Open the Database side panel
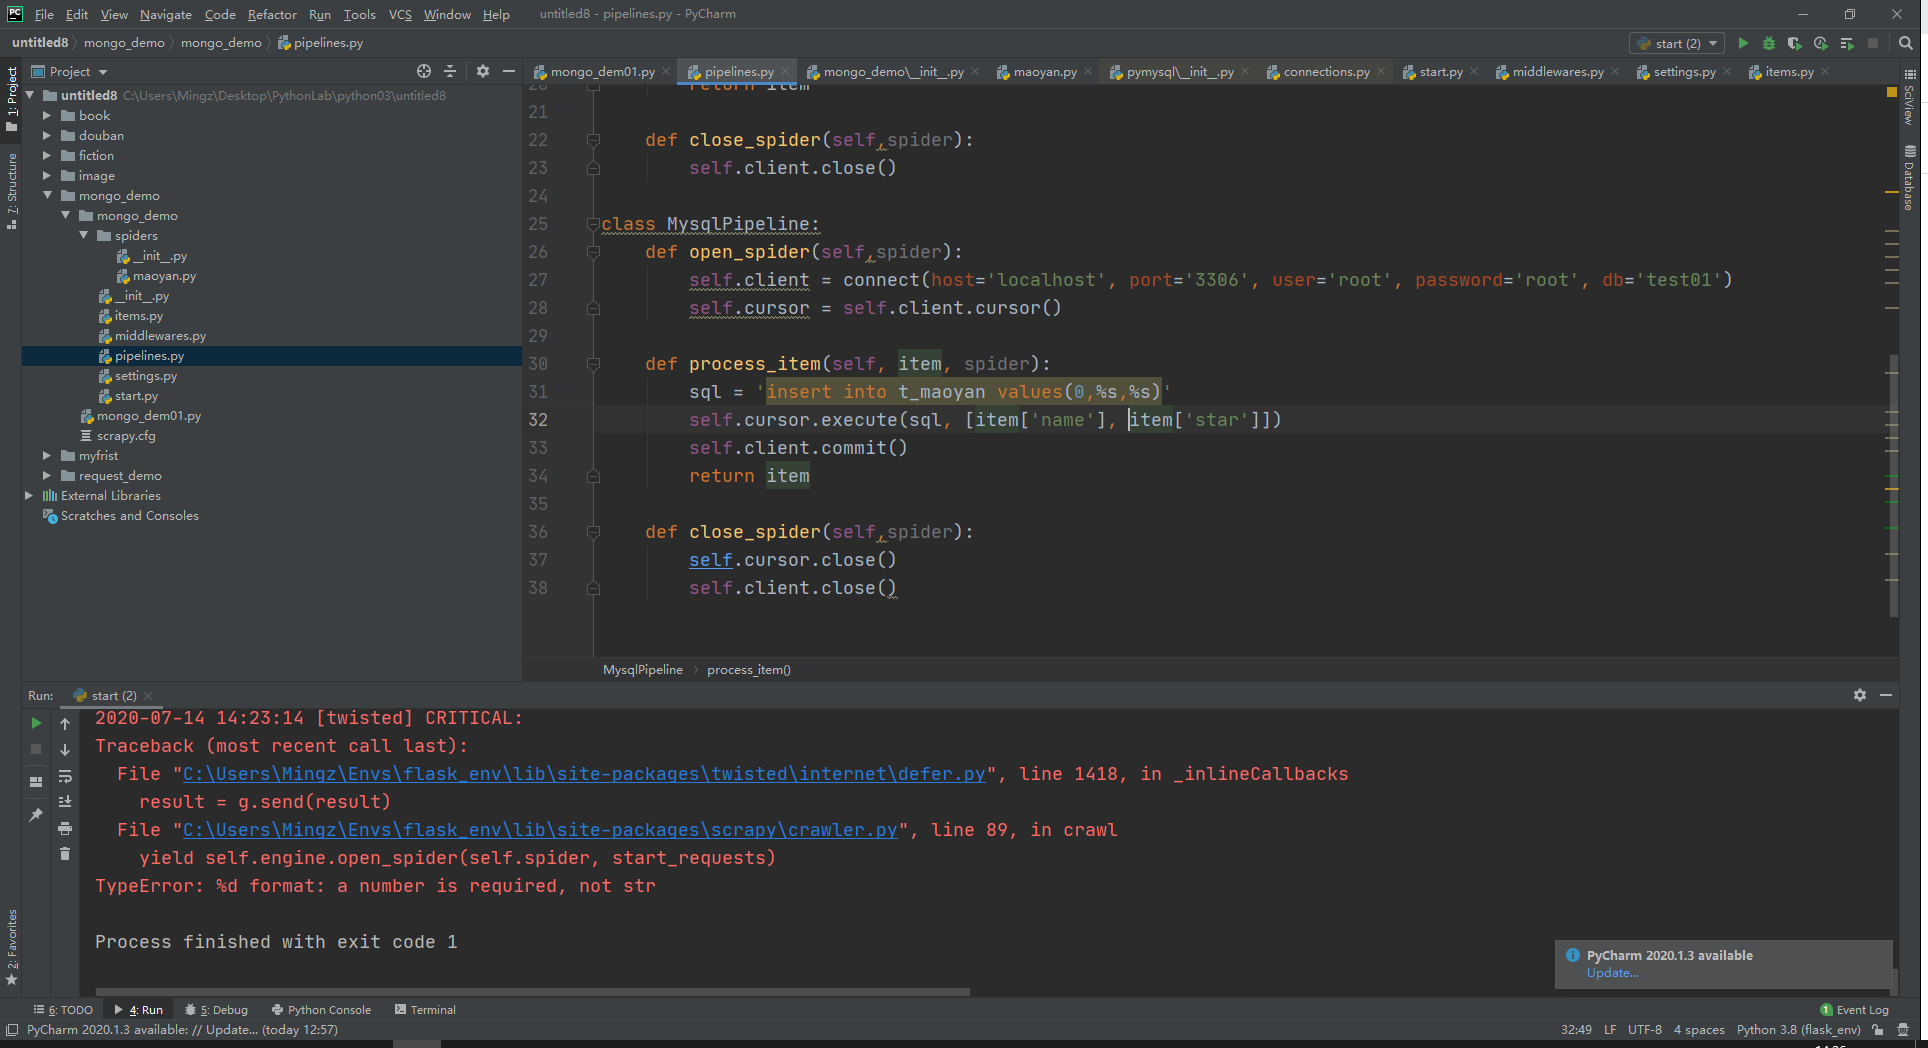Image resolution: width=1928 pixels, height=1048 pixels. [1909, 178]
